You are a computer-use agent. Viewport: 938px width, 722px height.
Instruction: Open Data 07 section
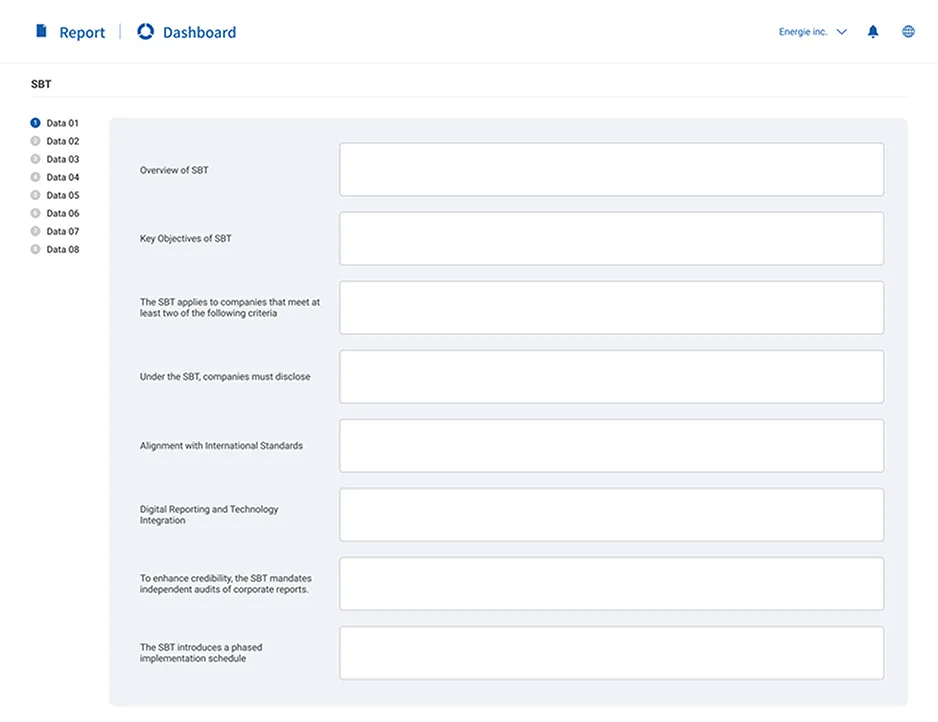62,231
